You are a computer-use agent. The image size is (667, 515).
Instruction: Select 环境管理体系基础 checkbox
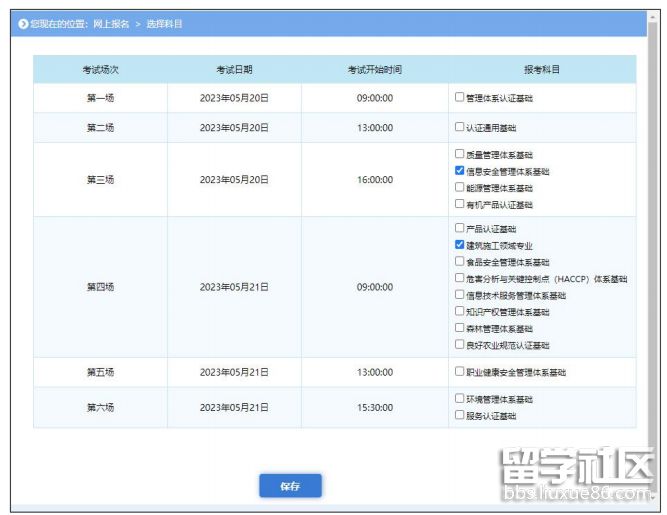click(x=460, y=398)
